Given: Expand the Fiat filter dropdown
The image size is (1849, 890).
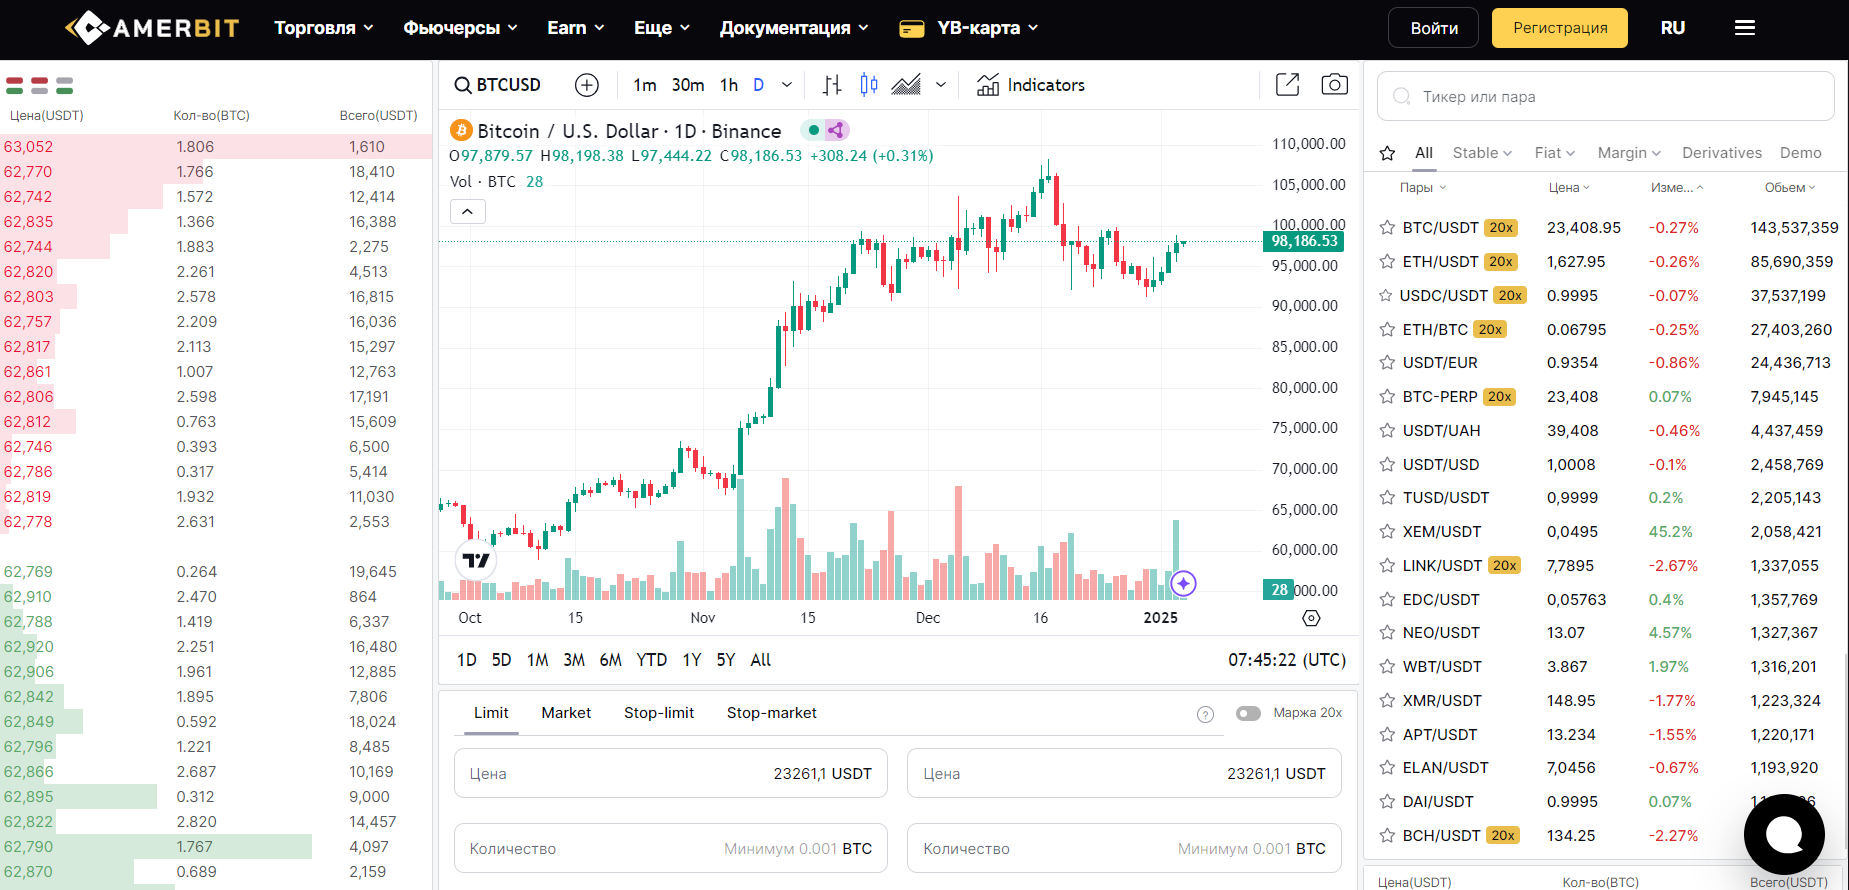Looking at the screenshot, I should (1555, 153).
